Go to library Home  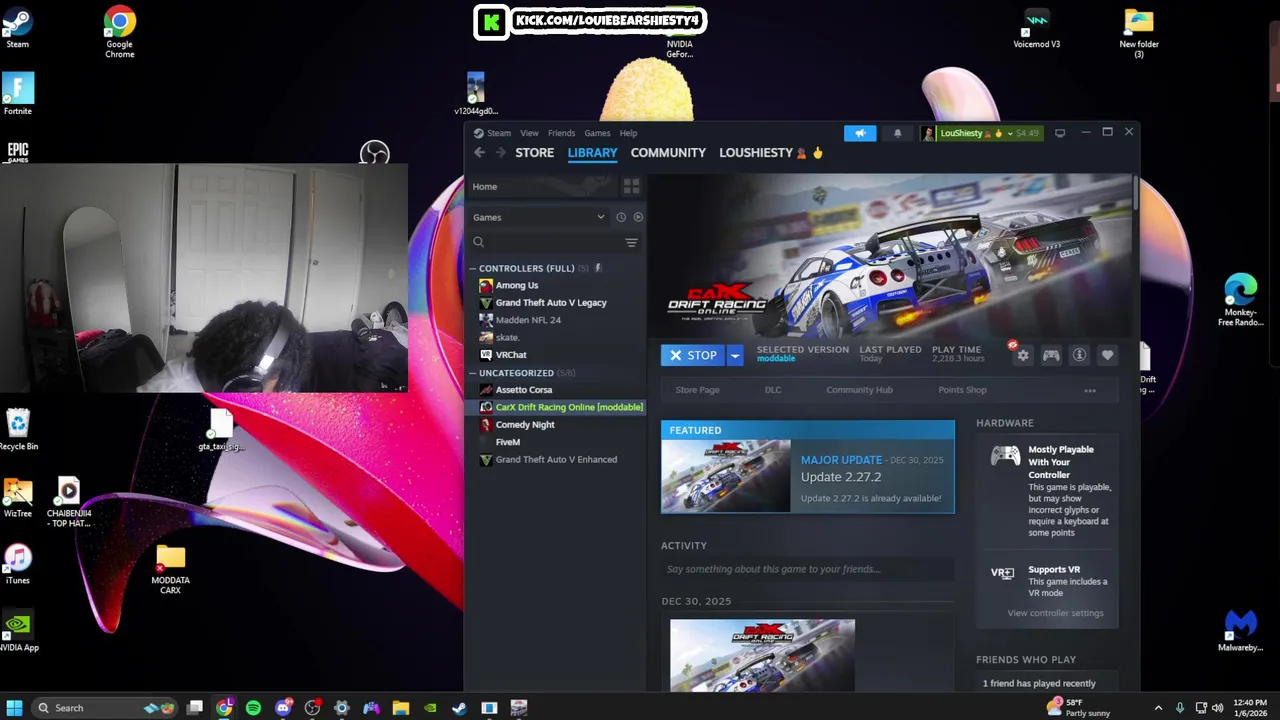click(x=485, y=187)
